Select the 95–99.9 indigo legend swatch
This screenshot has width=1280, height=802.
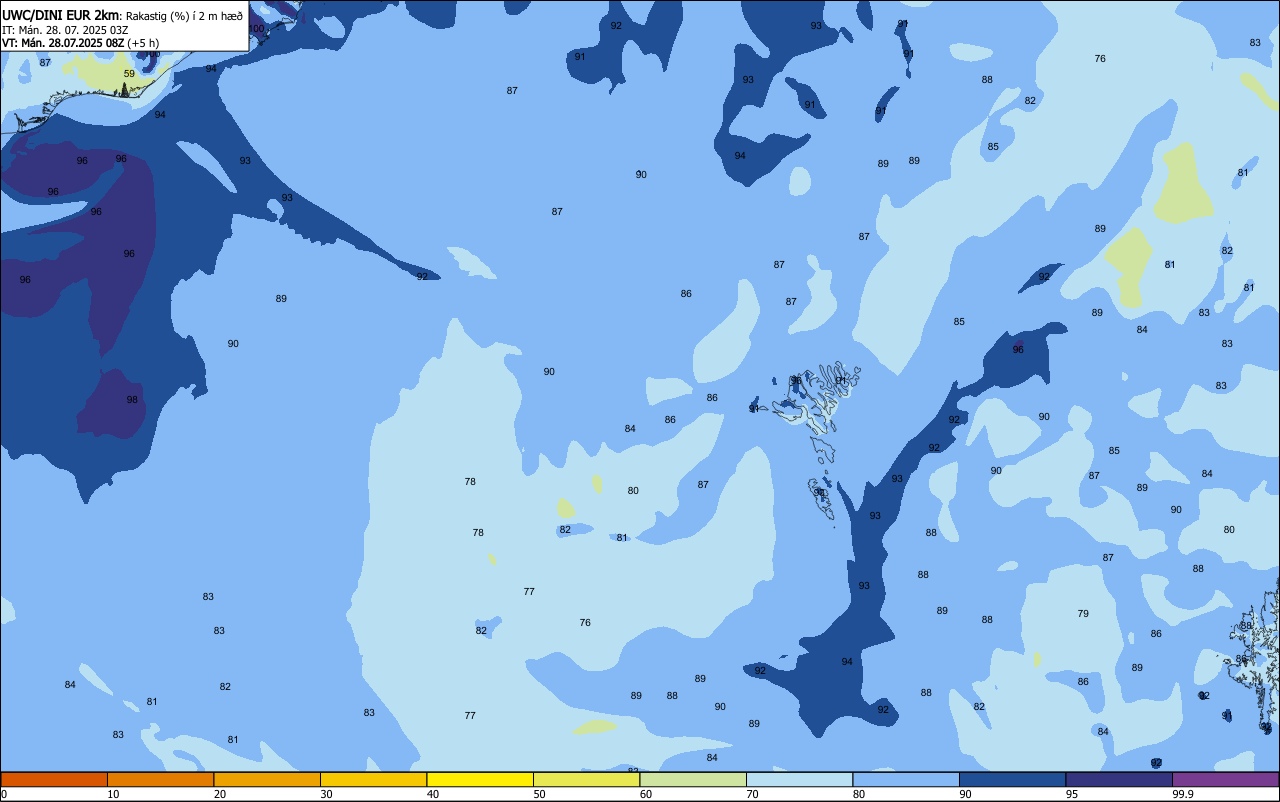click(1119, 780)
